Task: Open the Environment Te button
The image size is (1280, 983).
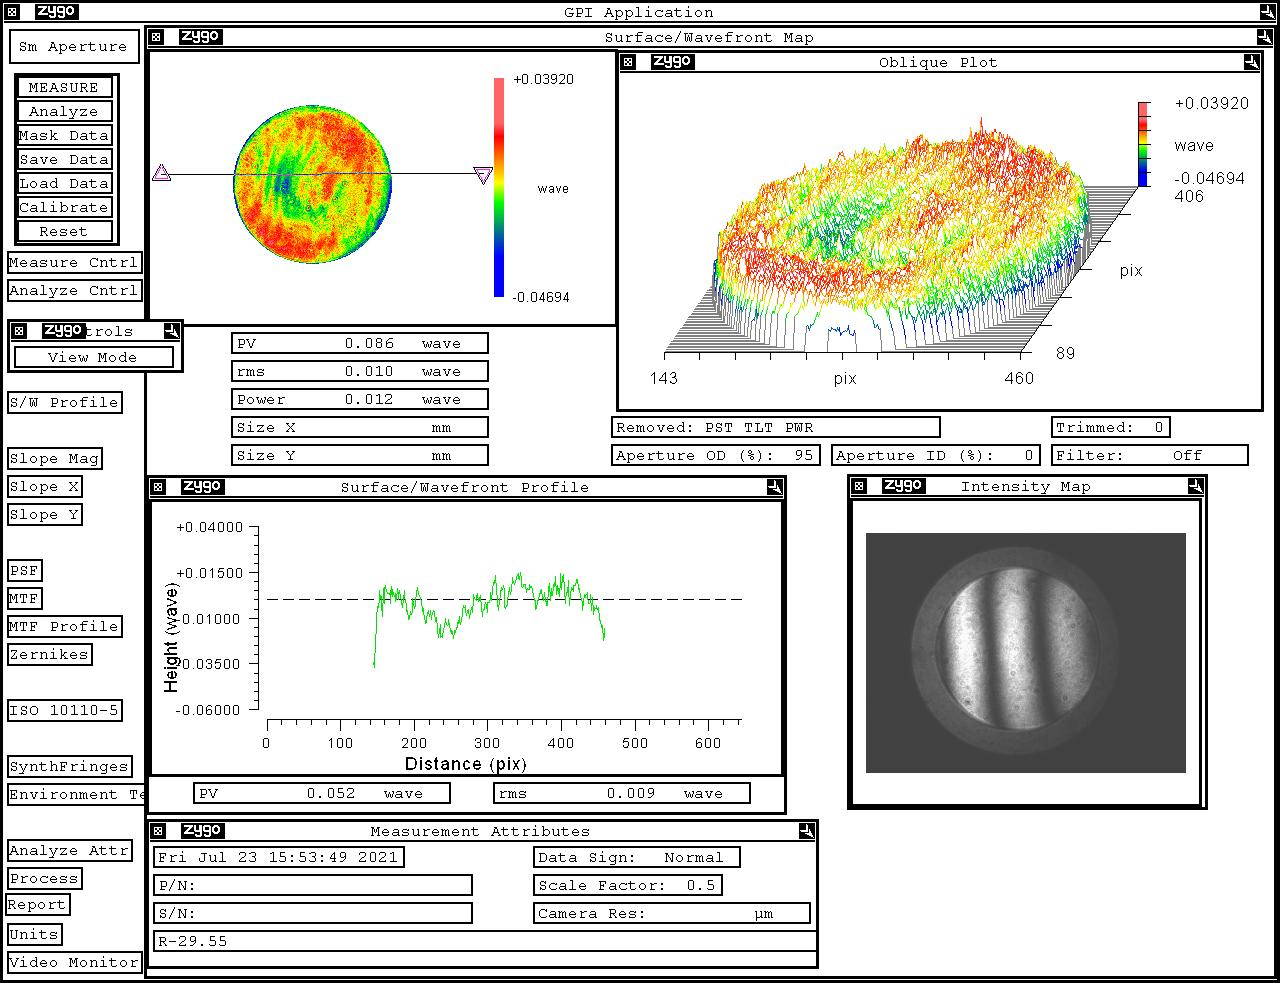Action: tap(76, 794)
